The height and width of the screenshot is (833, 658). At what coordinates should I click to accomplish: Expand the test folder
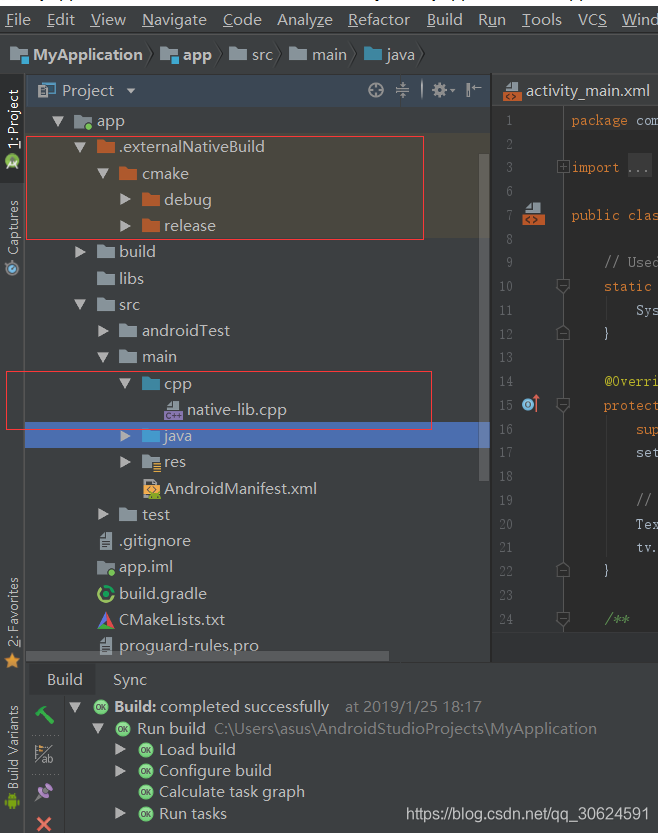(103, 514)
